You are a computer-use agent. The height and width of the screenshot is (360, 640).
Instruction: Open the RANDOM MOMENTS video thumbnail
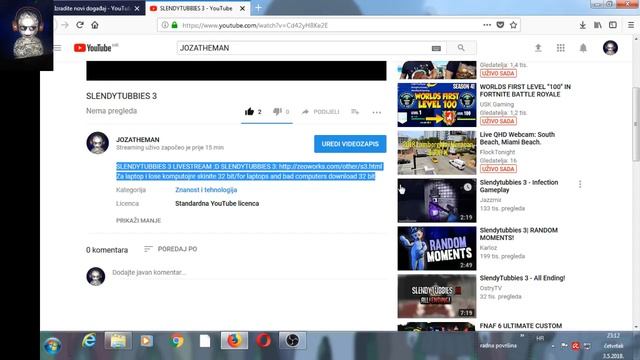click(x=437, y=248)
